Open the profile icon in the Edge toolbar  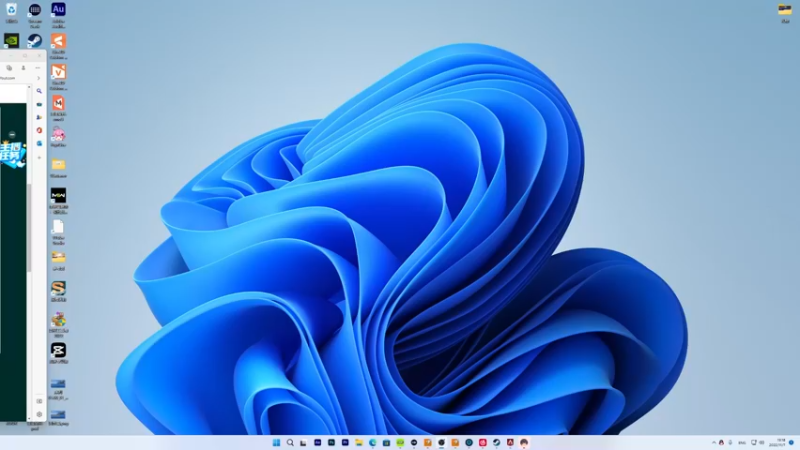tap(23, 68)
